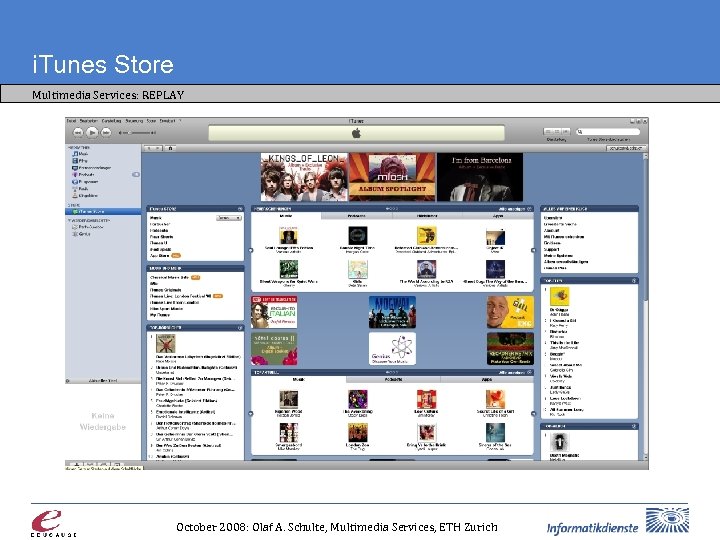Click the store back/forward navigation arrows
The image size is (720, 540).
point(153,148)
